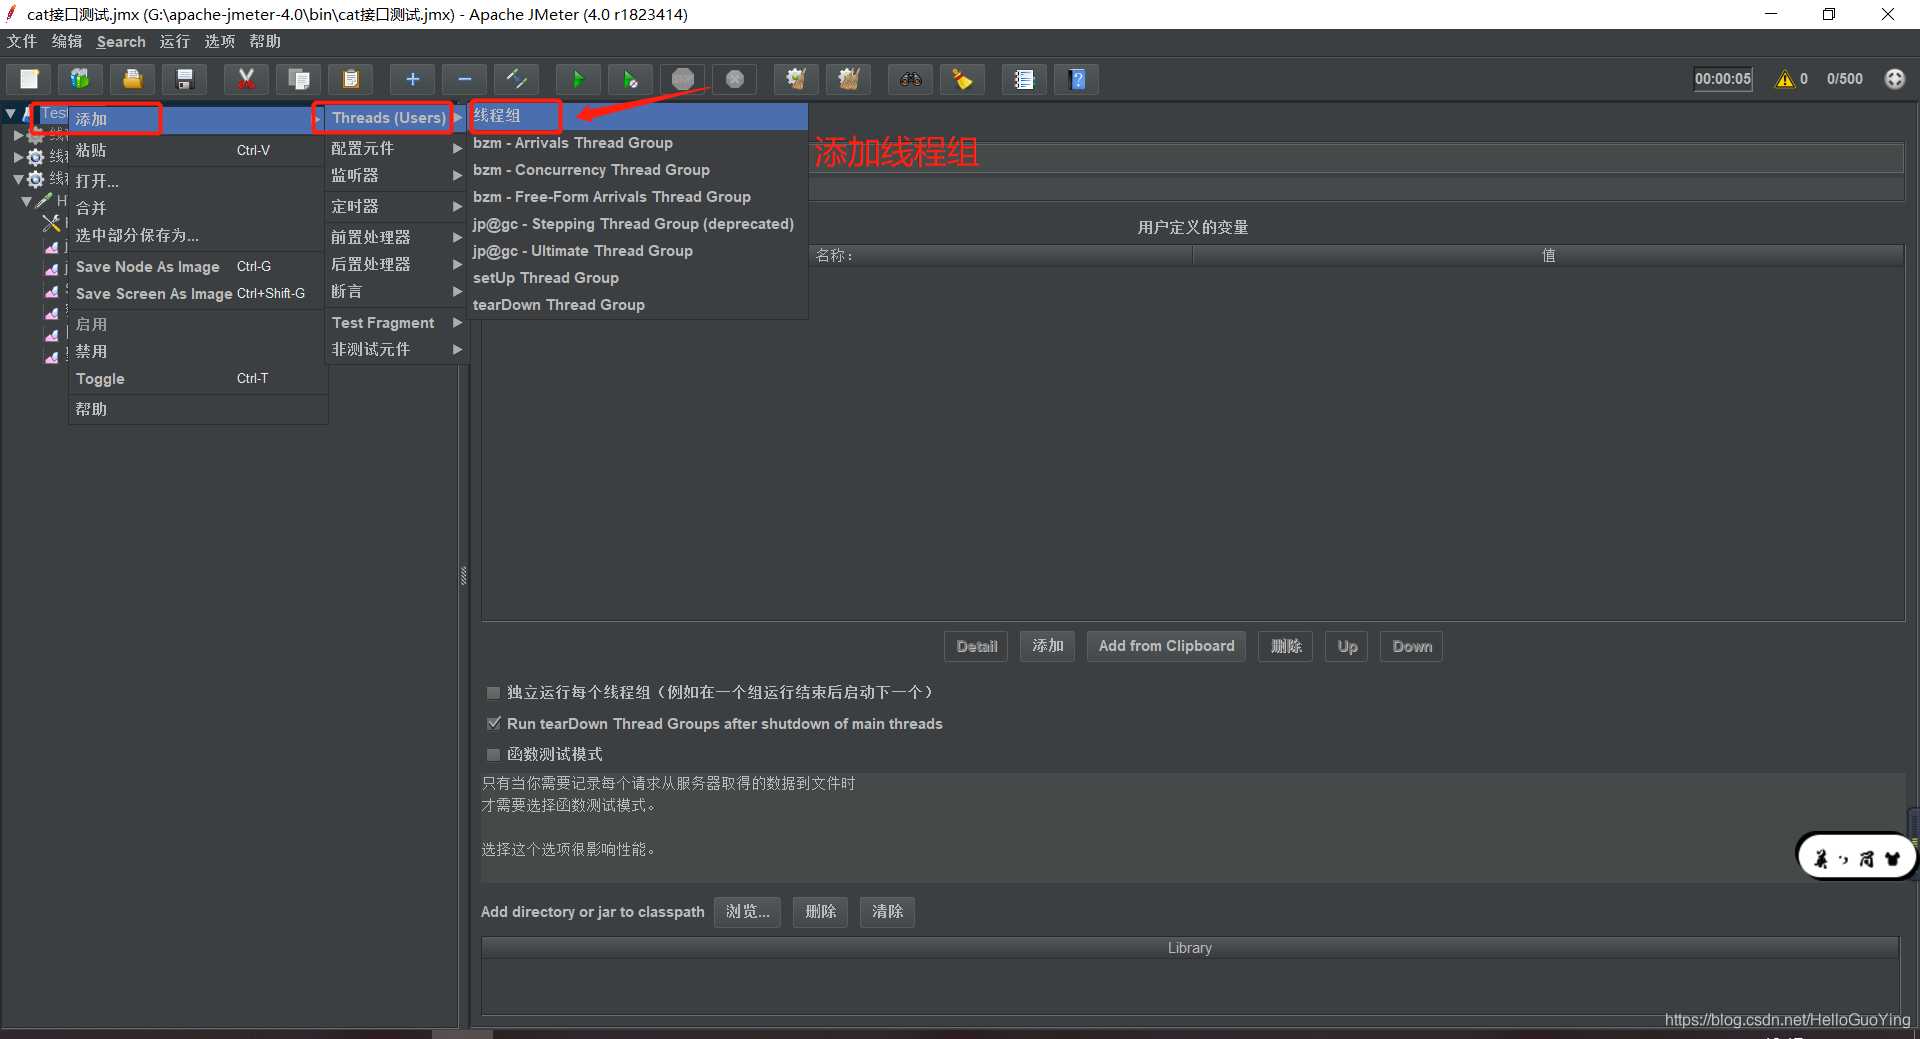Collapse the pipette sampler node arrow
This screenshot has width=1920, height=1039.
26,201
